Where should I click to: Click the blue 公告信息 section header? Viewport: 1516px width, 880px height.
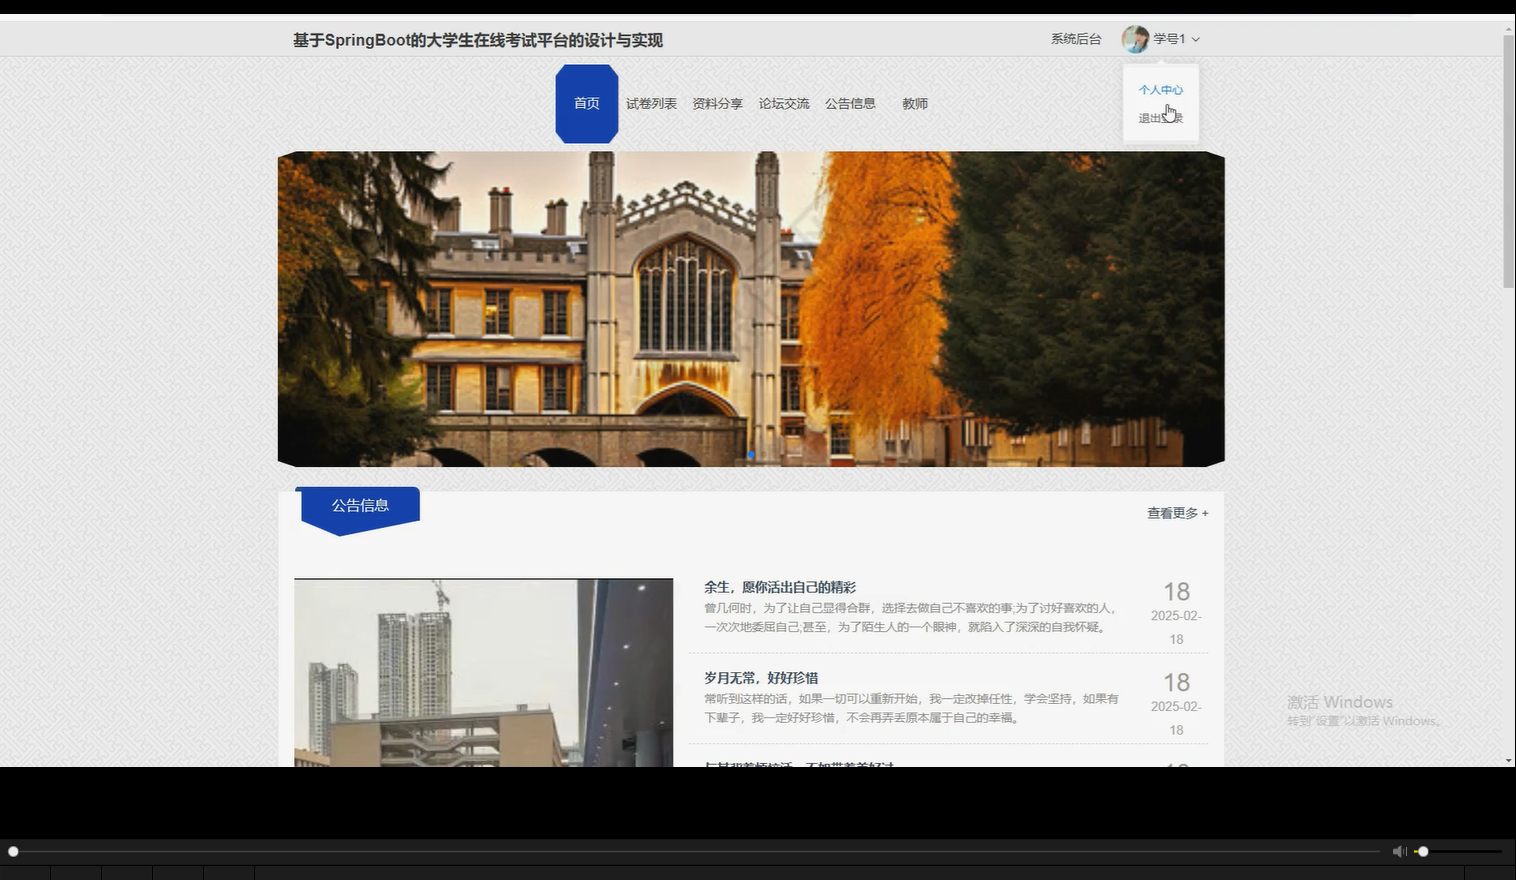[x=360, y=508]
